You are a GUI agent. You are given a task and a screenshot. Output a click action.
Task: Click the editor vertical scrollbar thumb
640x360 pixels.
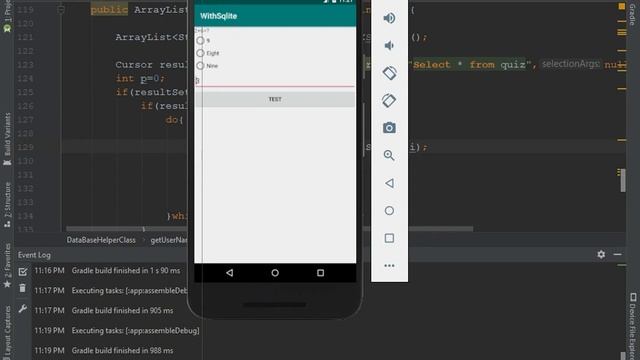coord(623,180)
